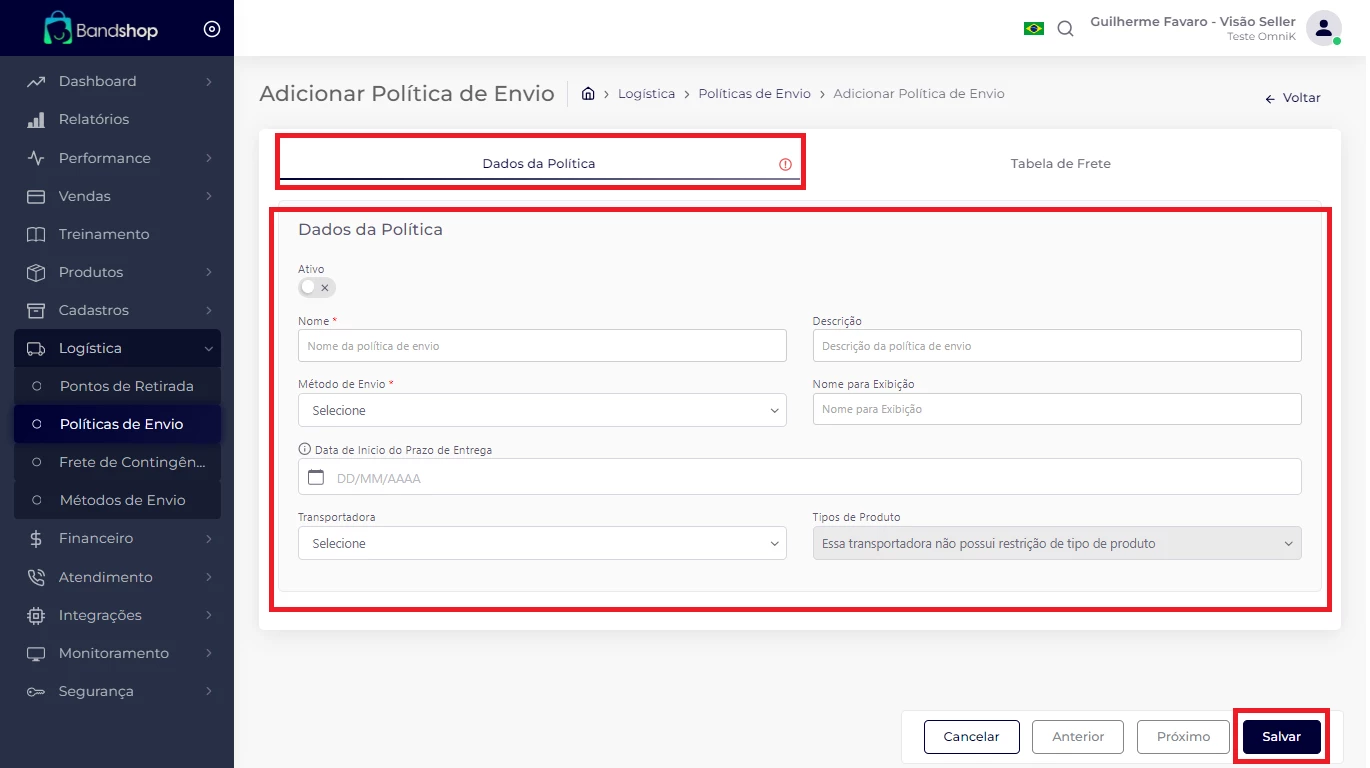Collapse the Logística sidebar menu
The width and height of the screenshot is (1370, 768).
click(118, 348)
